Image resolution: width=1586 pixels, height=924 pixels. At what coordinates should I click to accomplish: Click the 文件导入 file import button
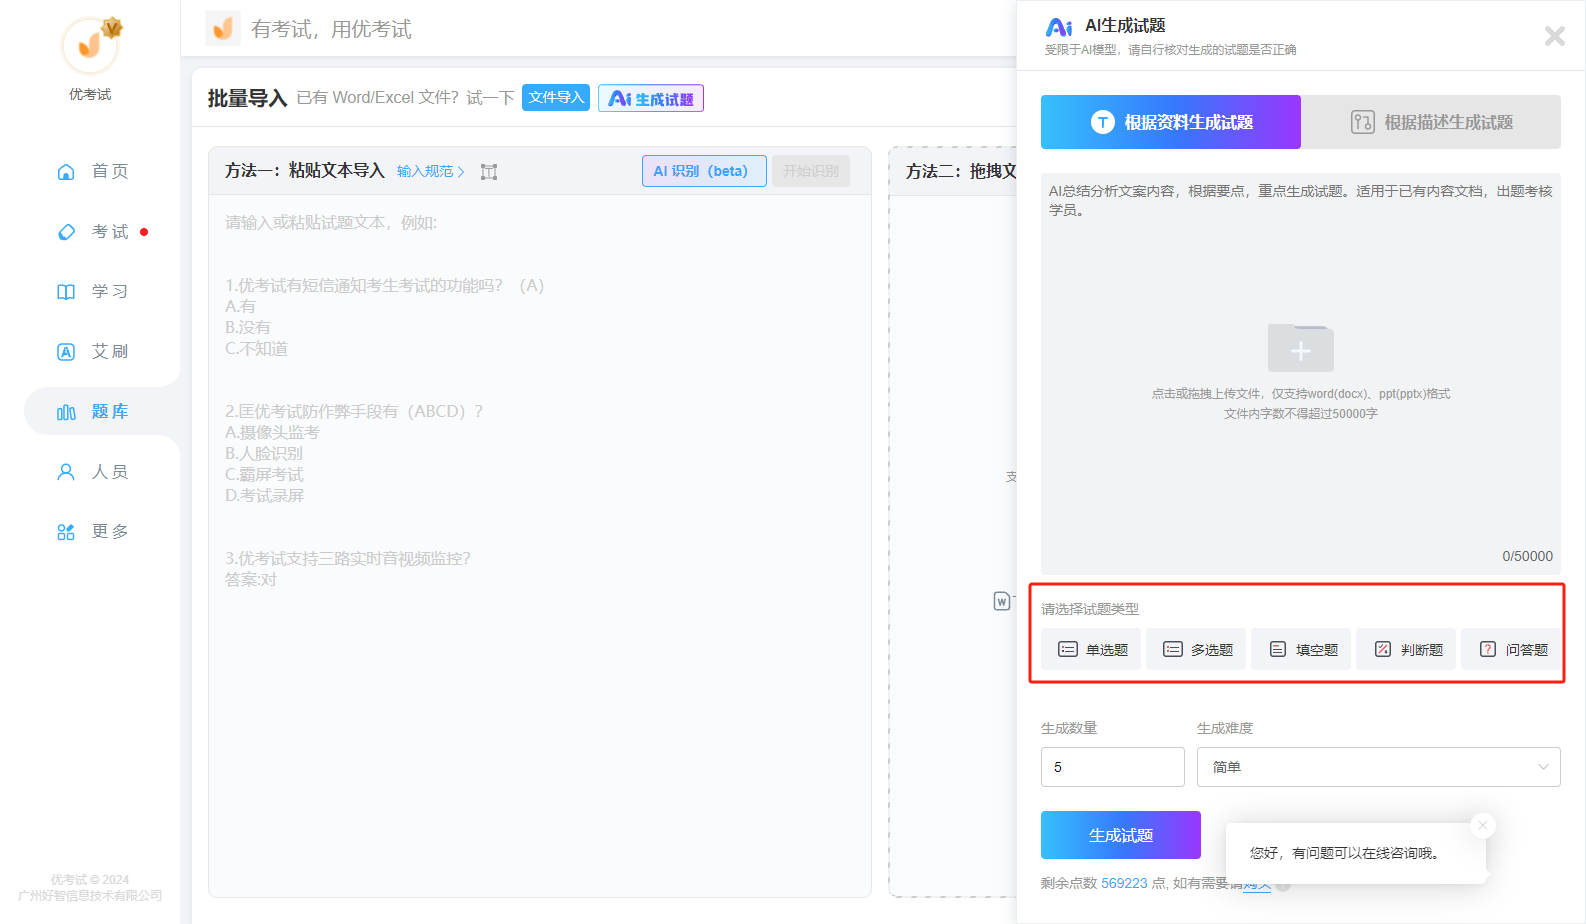(556, 97)
